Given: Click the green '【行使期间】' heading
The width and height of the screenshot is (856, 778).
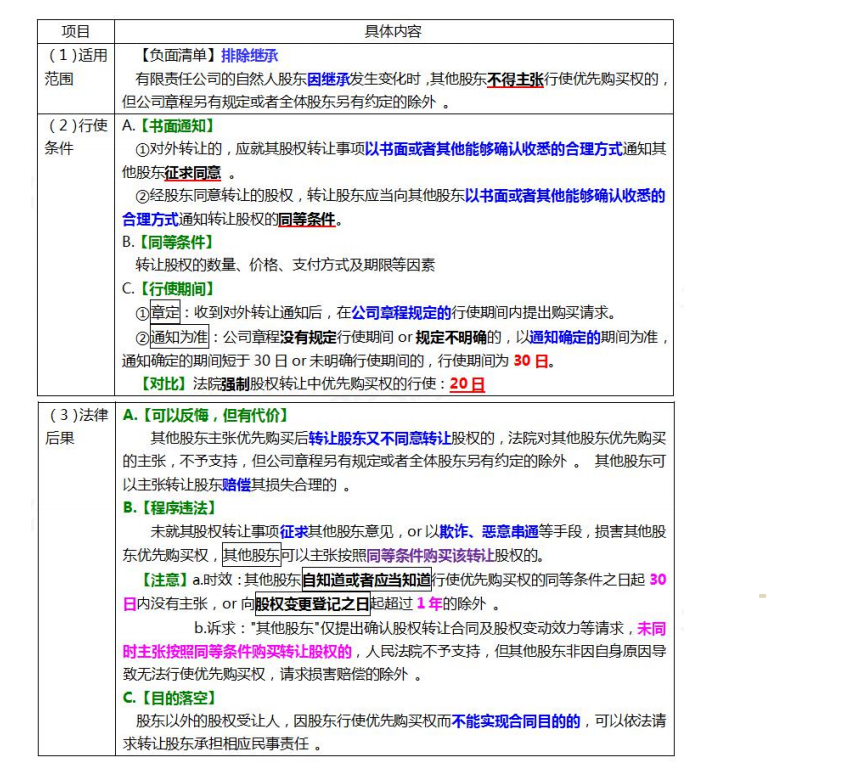Looking at the screenshot, I should click(x=176, y=289).
